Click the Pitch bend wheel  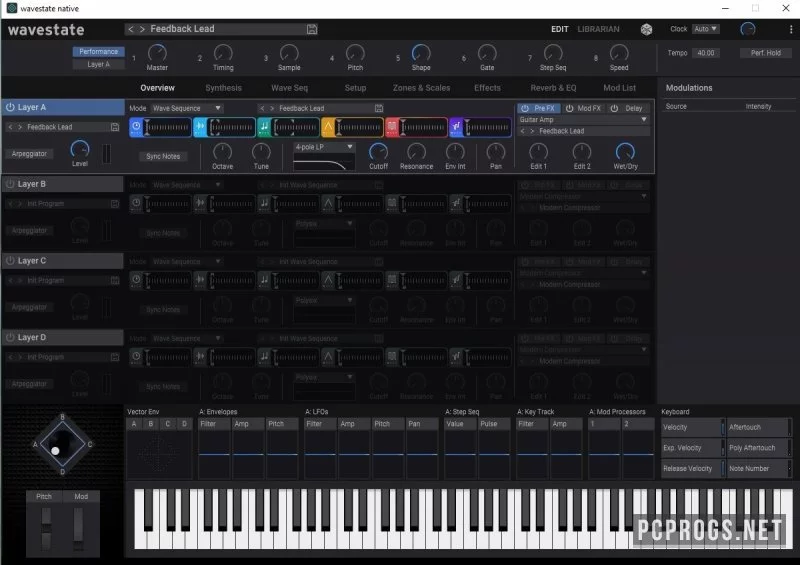click(46, 529)
